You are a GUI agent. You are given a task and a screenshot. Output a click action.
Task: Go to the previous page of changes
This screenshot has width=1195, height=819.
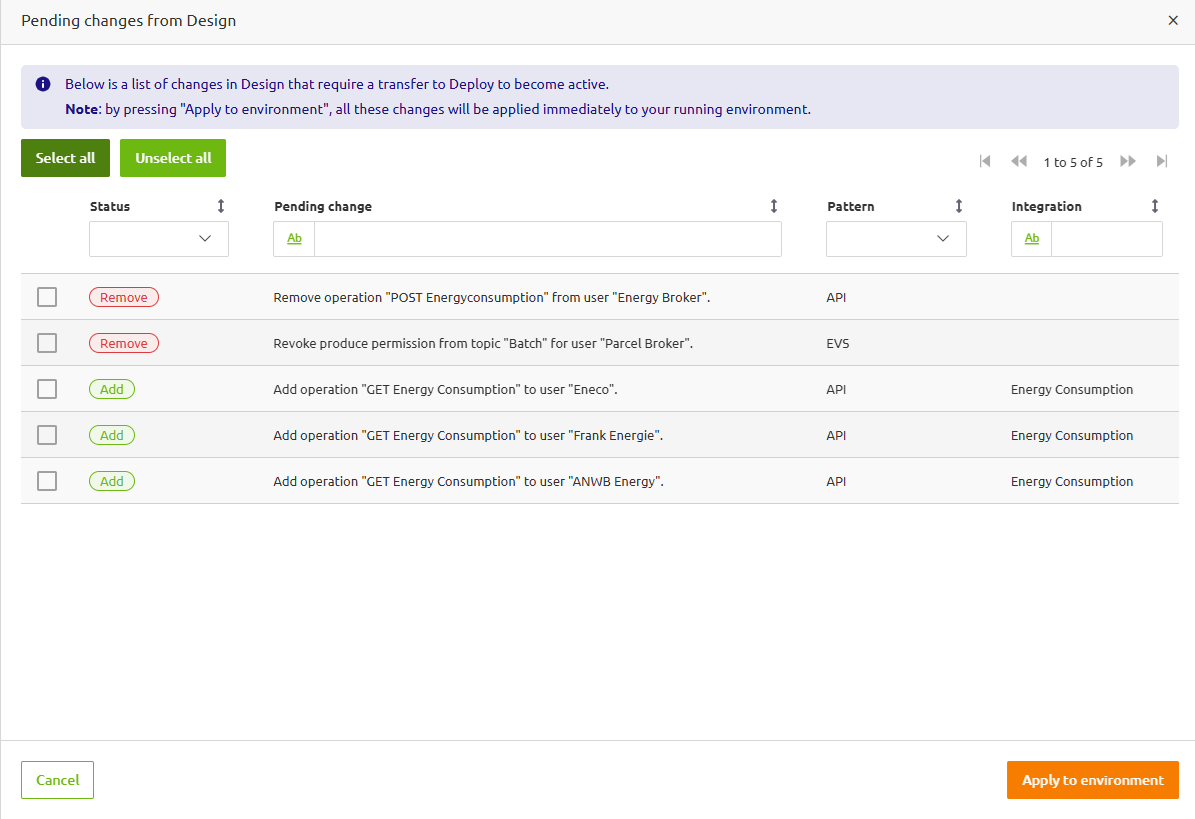coord(1019,160)
